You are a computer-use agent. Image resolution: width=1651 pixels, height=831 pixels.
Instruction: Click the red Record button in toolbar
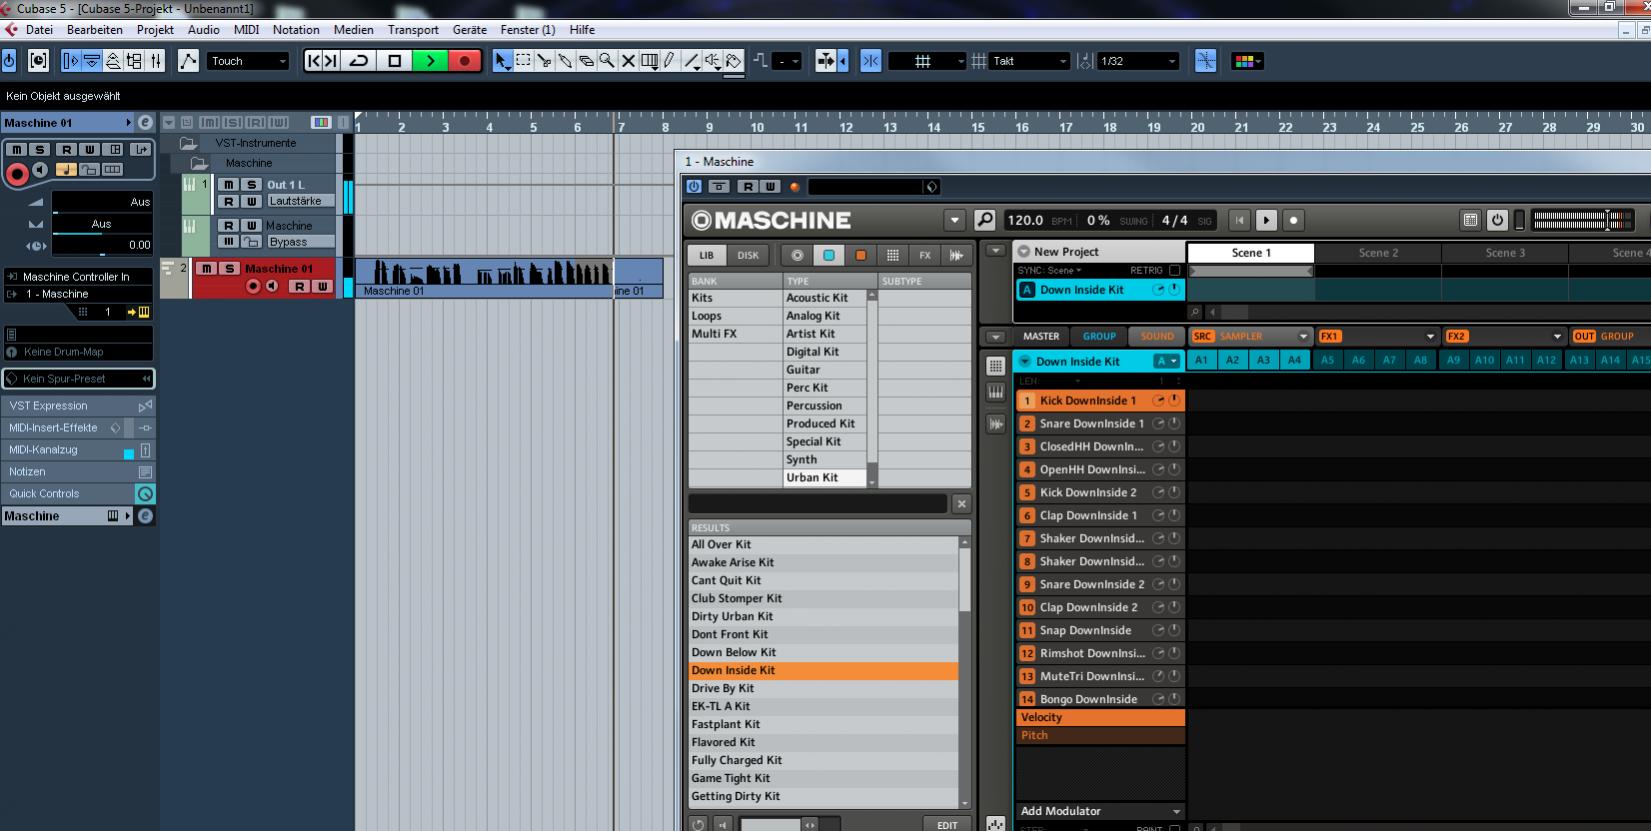(x=465, y=61)
